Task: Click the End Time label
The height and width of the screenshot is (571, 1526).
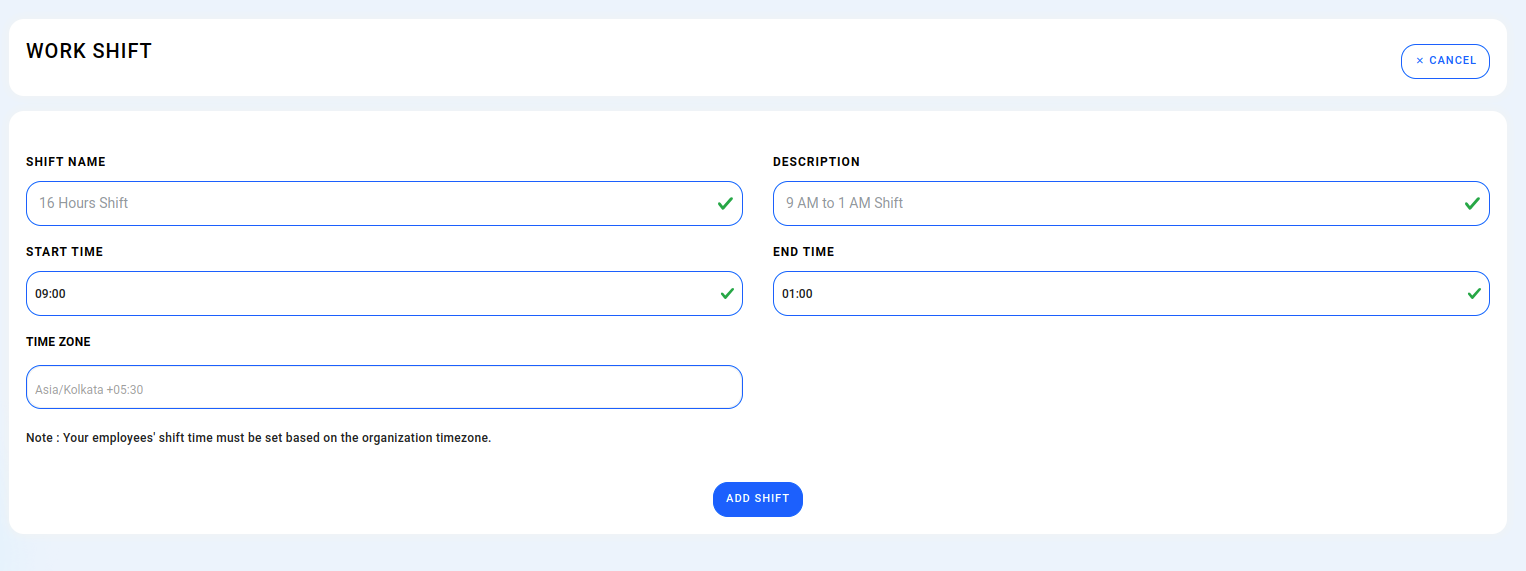Action: coord(803,252)
